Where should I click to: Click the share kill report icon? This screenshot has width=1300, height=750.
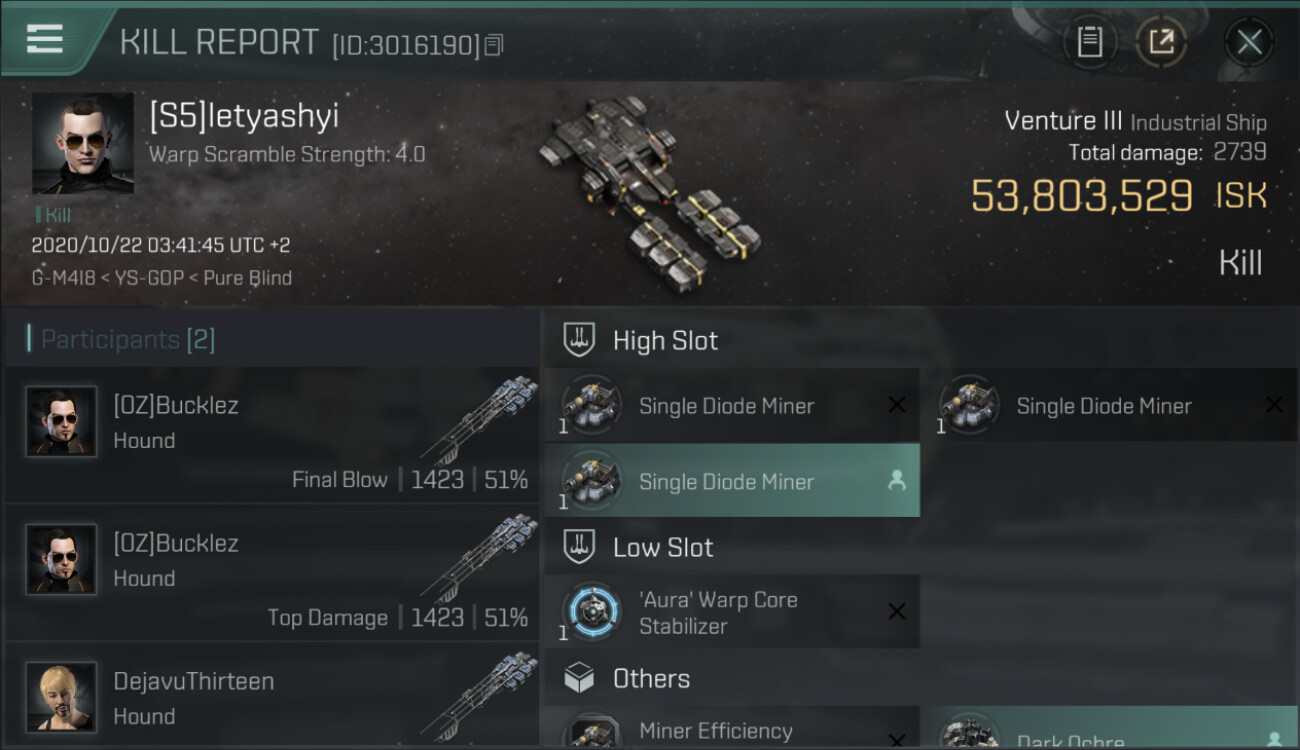[x=1161, y=42]
